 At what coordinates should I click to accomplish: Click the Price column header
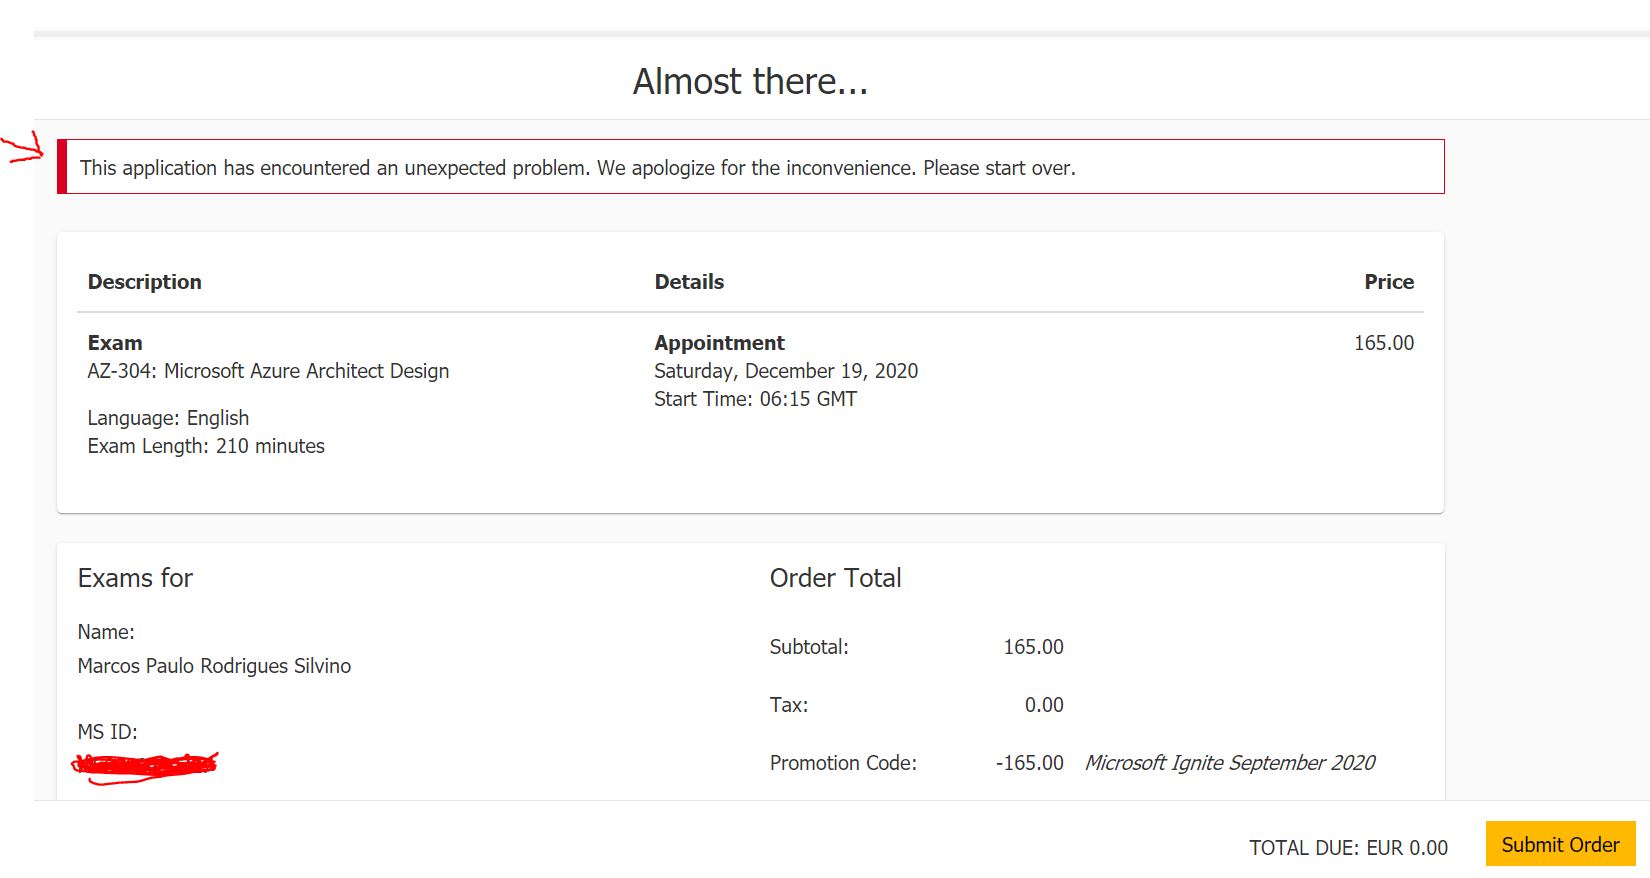click(1389, 282)
